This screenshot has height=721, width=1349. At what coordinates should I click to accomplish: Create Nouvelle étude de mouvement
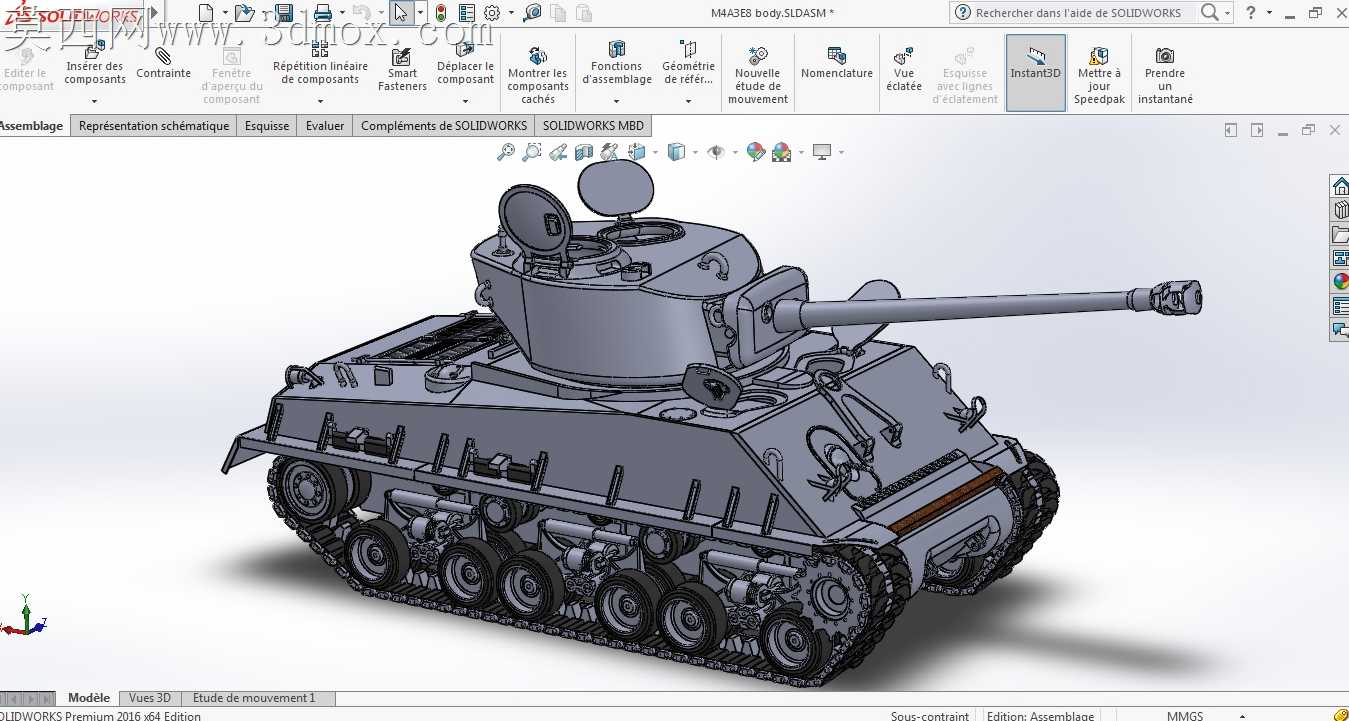[x=758, y=74]
